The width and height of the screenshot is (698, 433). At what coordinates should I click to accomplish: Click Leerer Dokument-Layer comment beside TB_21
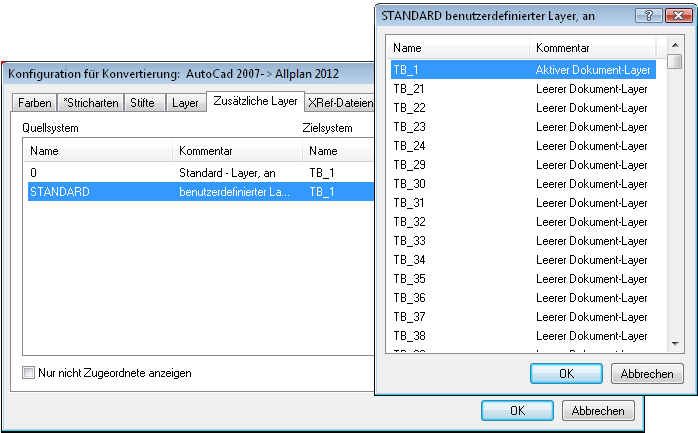(x=592, y=89)
